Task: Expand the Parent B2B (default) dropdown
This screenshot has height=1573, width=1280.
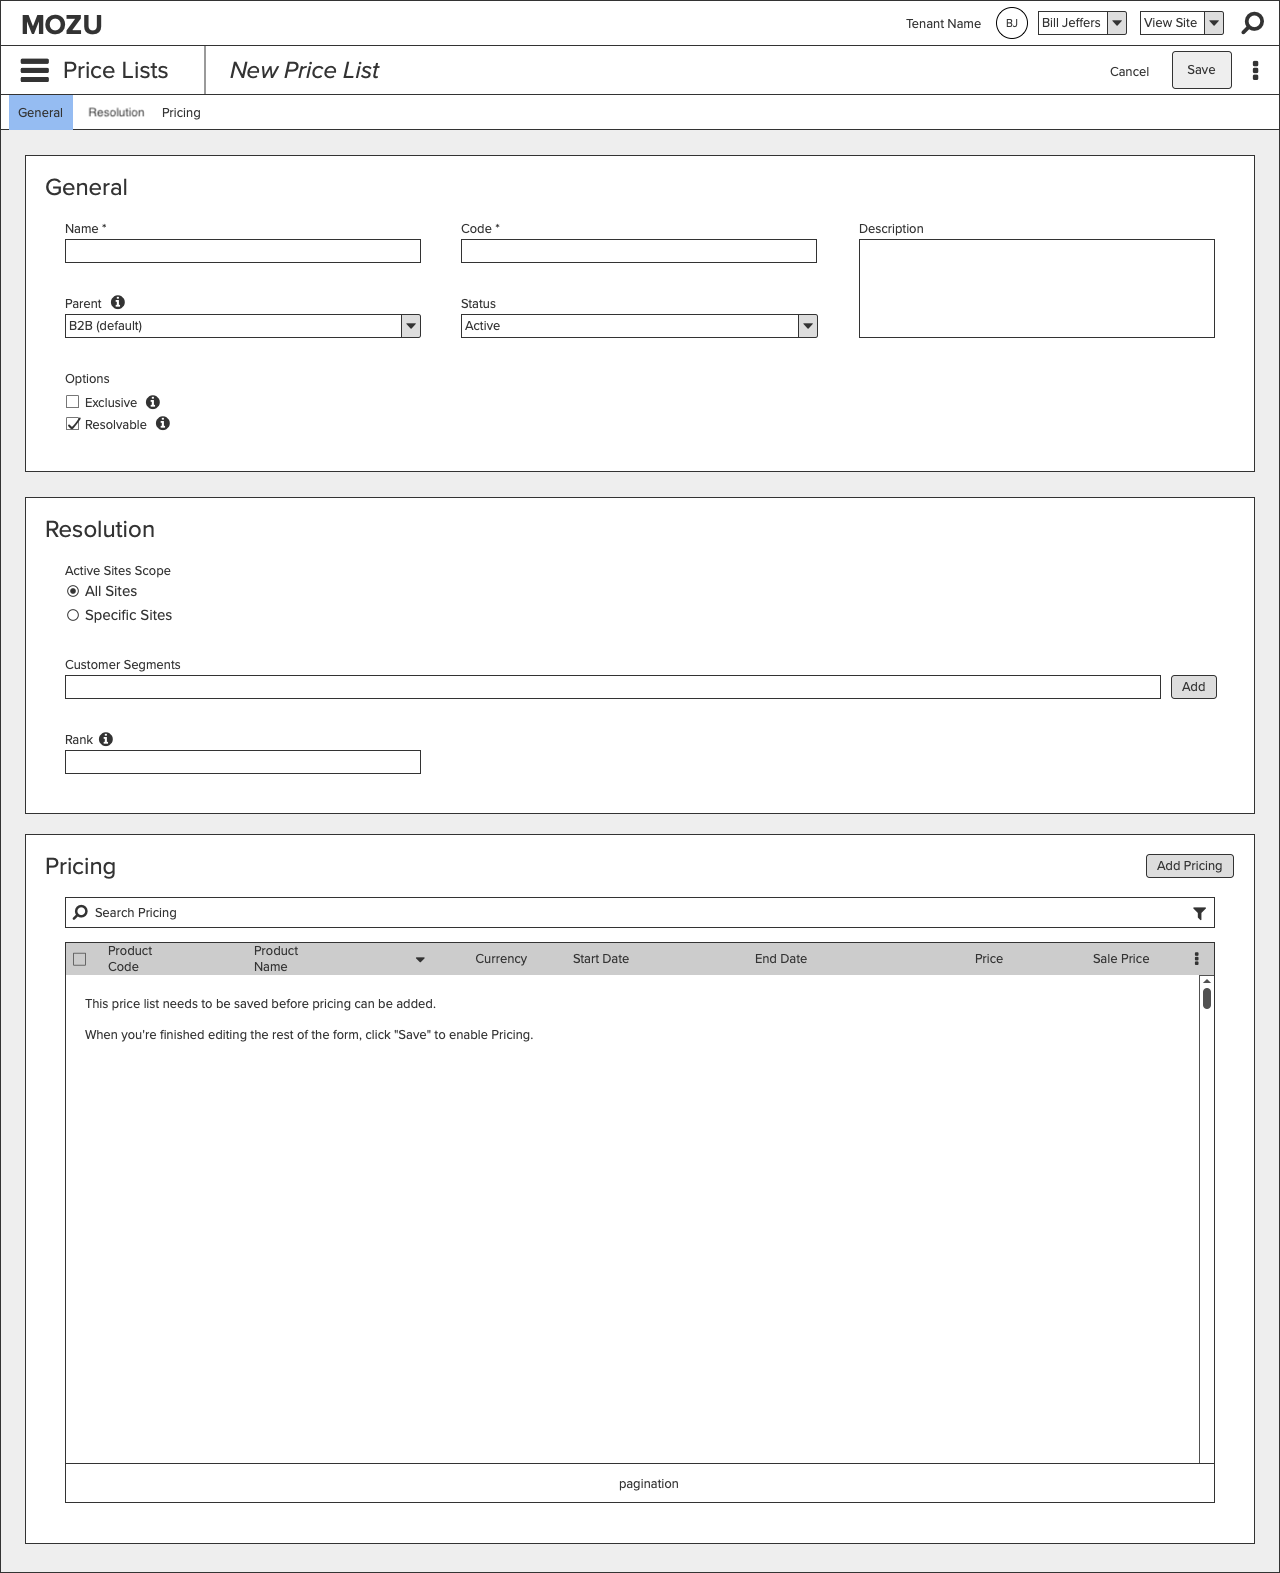Action: coord(242,326)
